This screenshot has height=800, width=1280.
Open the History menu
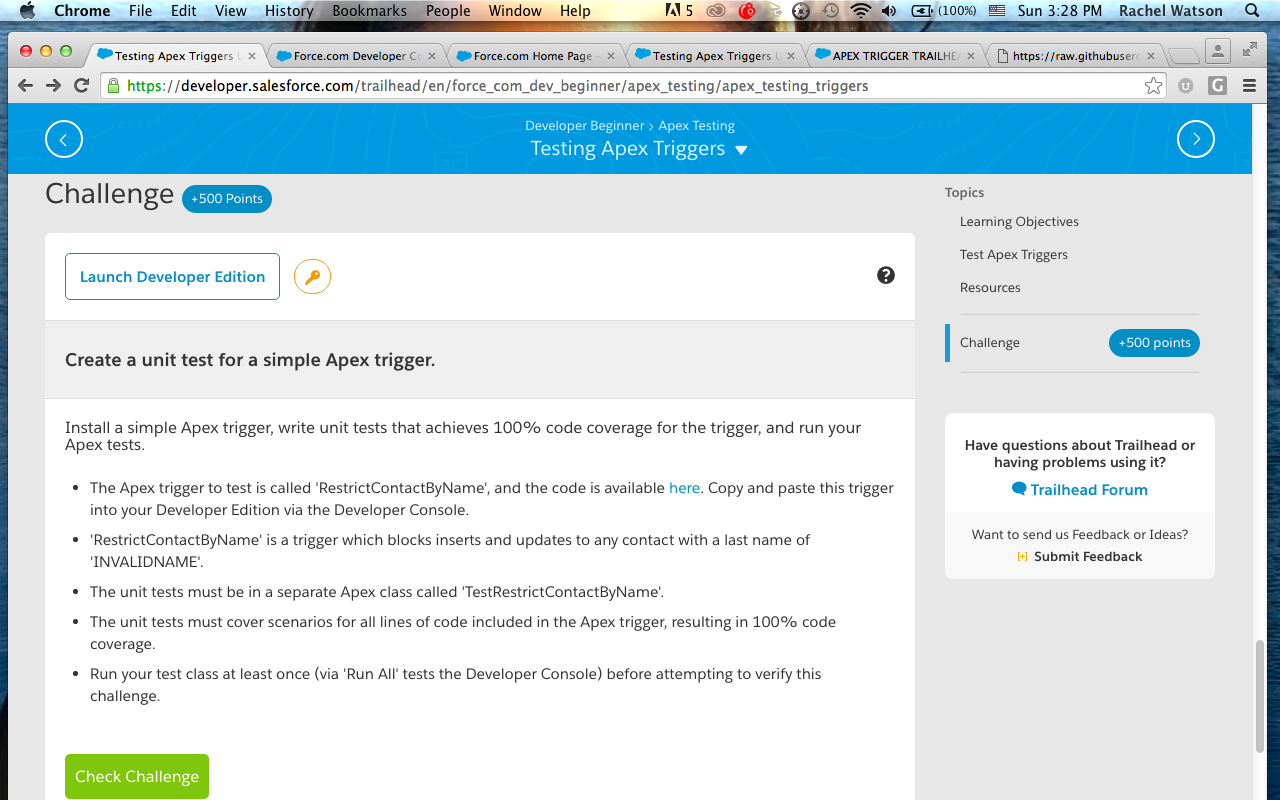(289, 11)
